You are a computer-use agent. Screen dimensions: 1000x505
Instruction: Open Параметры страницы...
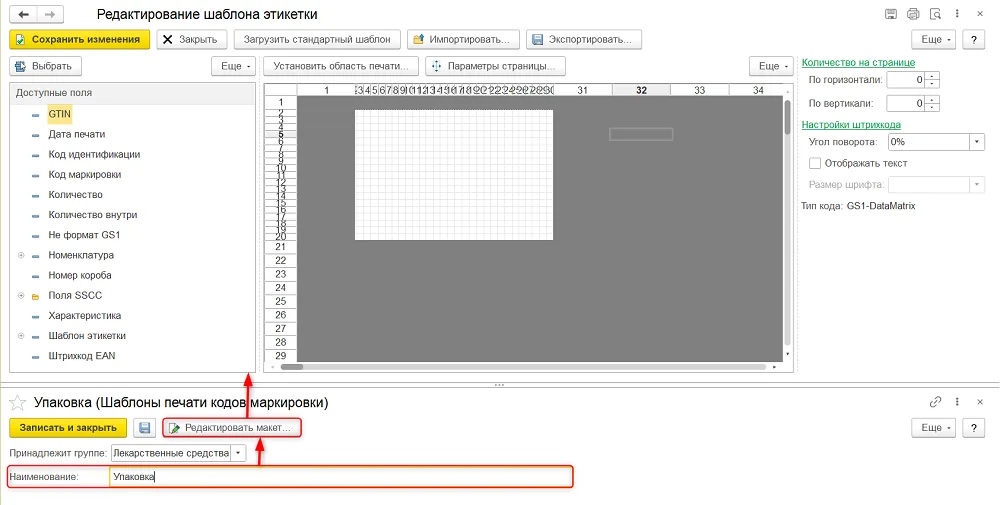[x=495, y=66]
